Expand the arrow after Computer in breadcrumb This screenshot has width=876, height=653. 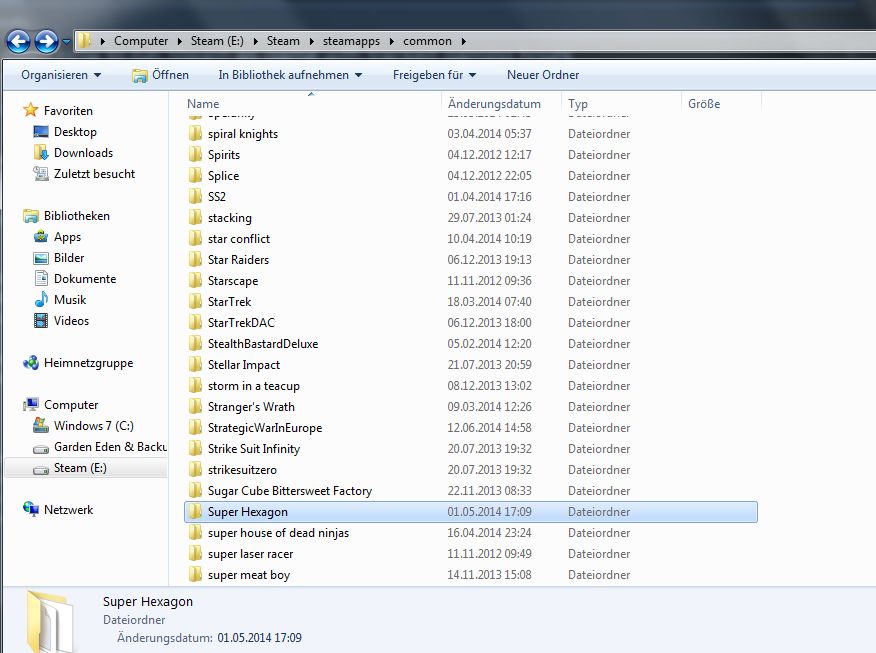(179, 41)
